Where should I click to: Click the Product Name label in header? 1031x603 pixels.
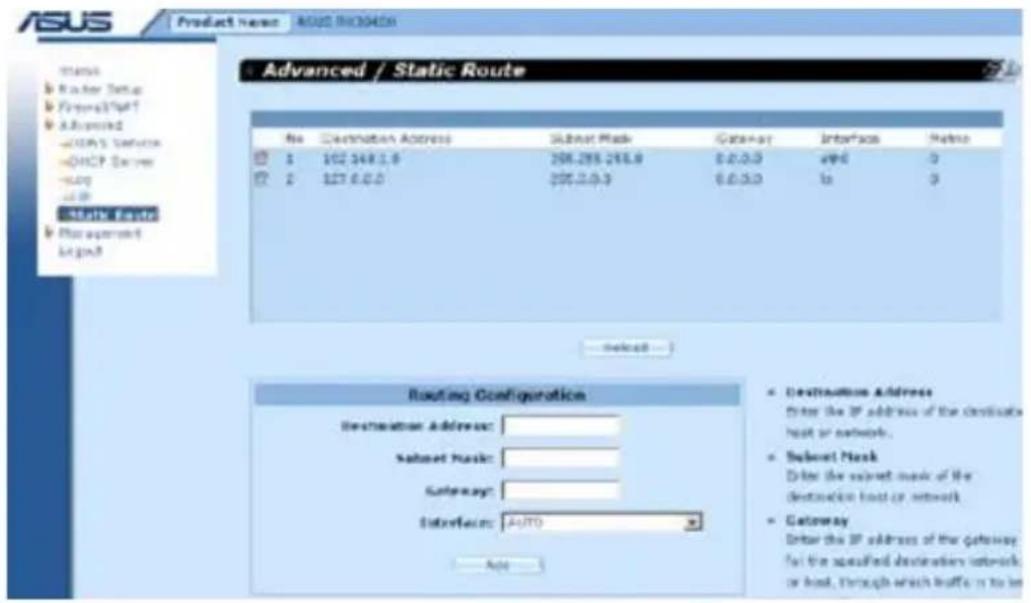(x=228, y=22)
